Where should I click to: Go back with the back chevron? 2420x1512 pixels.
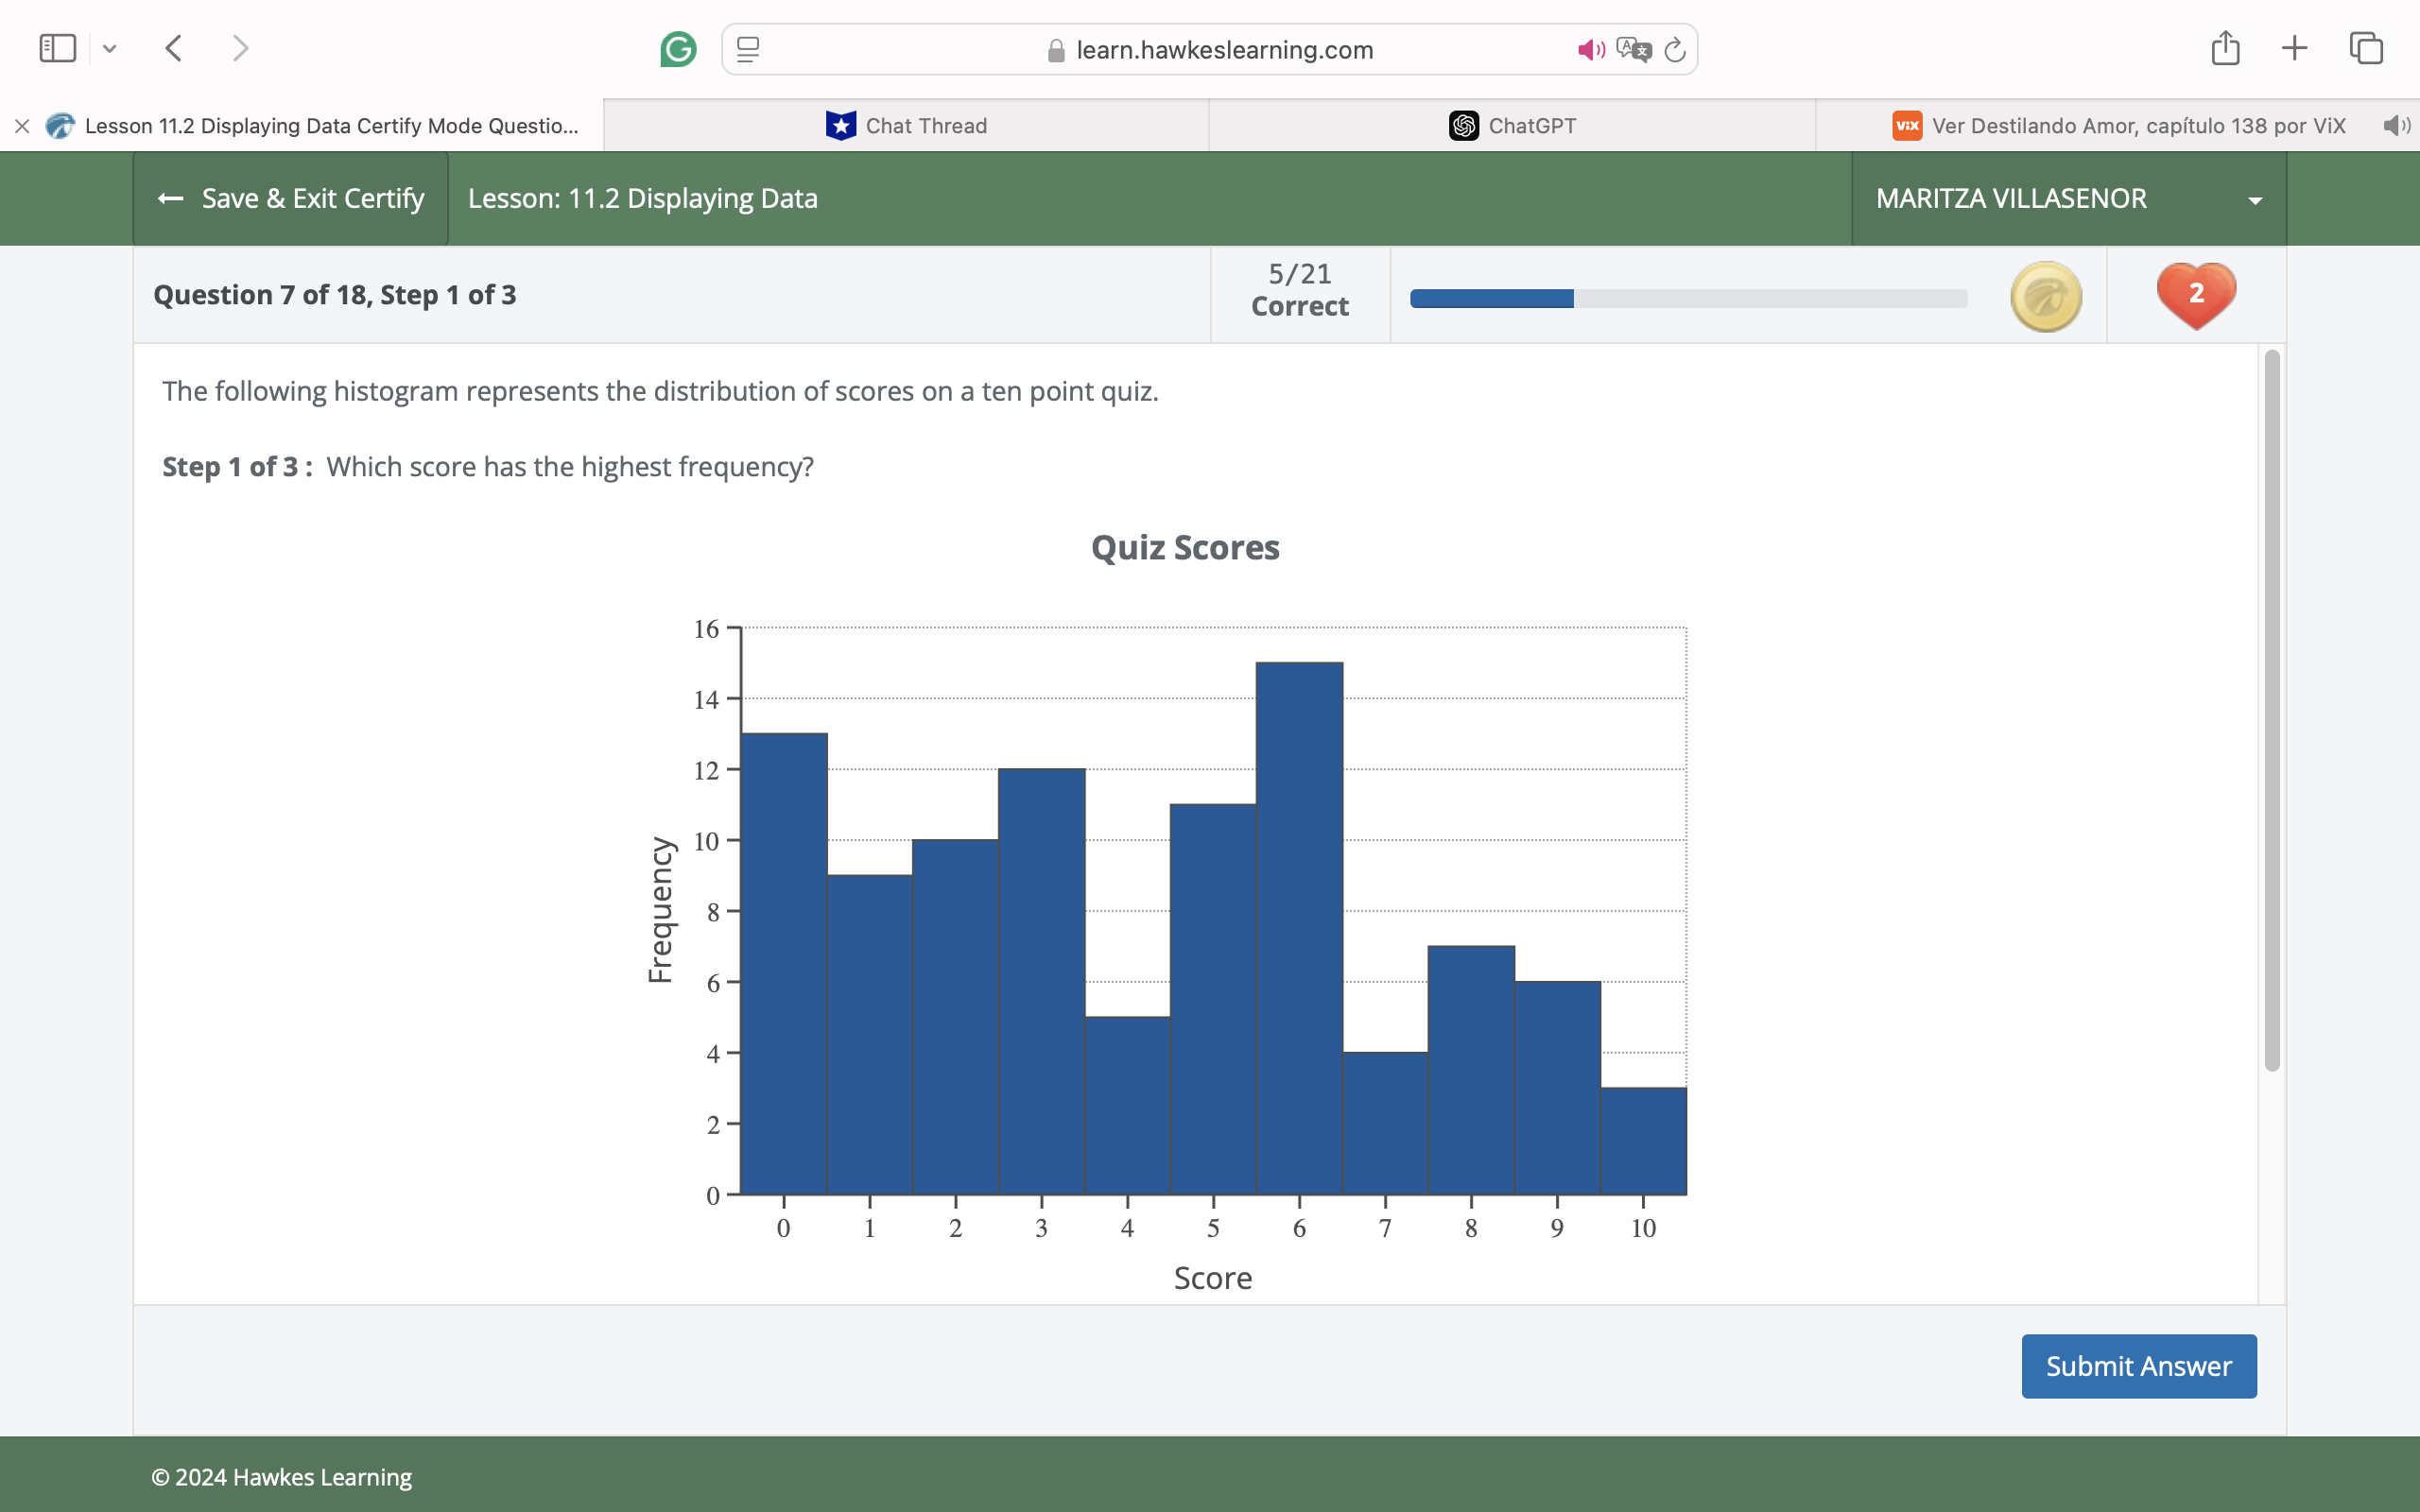coord(174,48)
